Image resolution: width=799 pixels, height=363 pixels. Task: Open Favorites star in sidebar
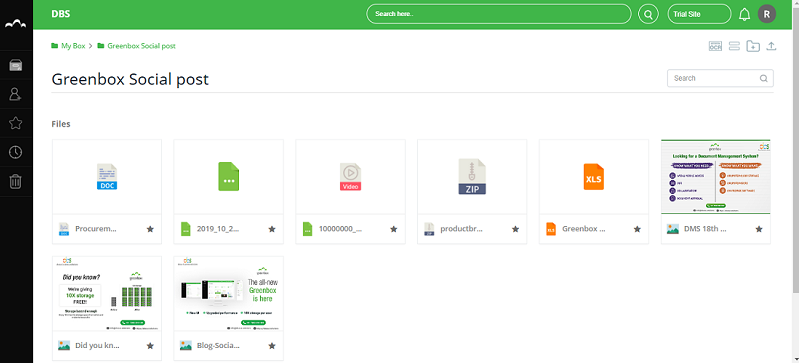tap(16, 123)
